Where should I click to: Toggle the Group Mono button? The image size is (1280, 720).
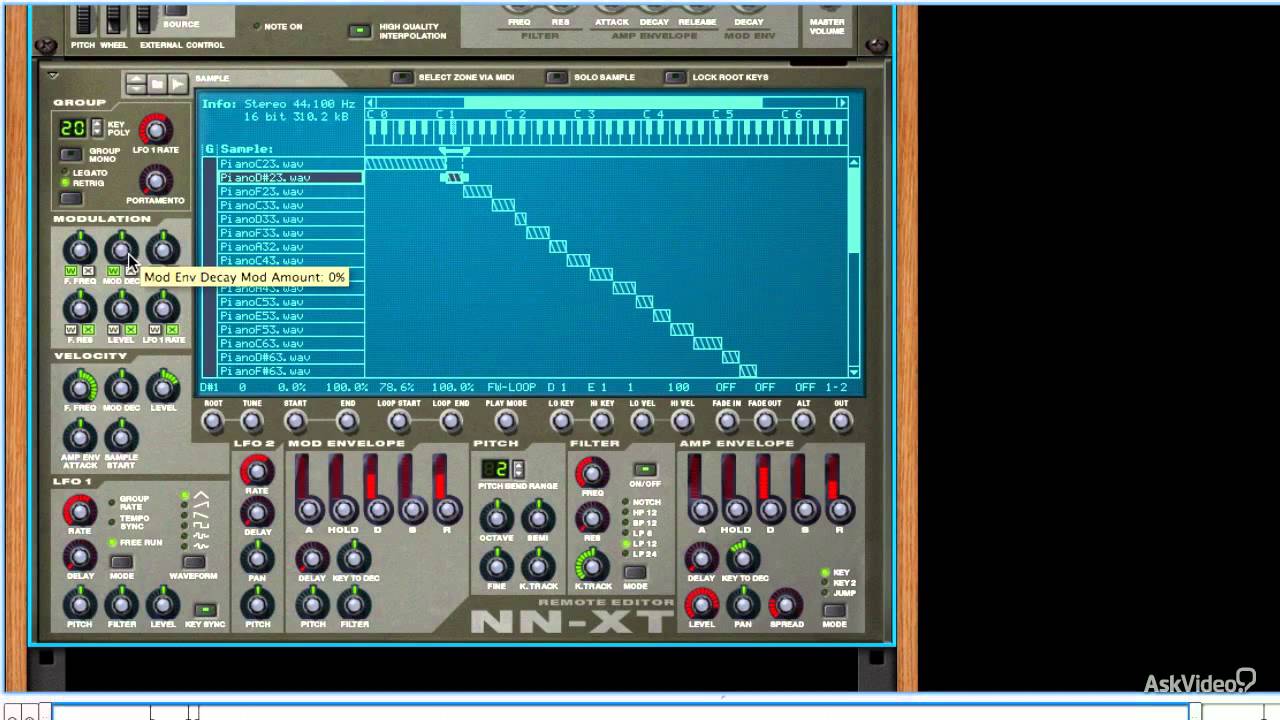[x=71, y=154]
